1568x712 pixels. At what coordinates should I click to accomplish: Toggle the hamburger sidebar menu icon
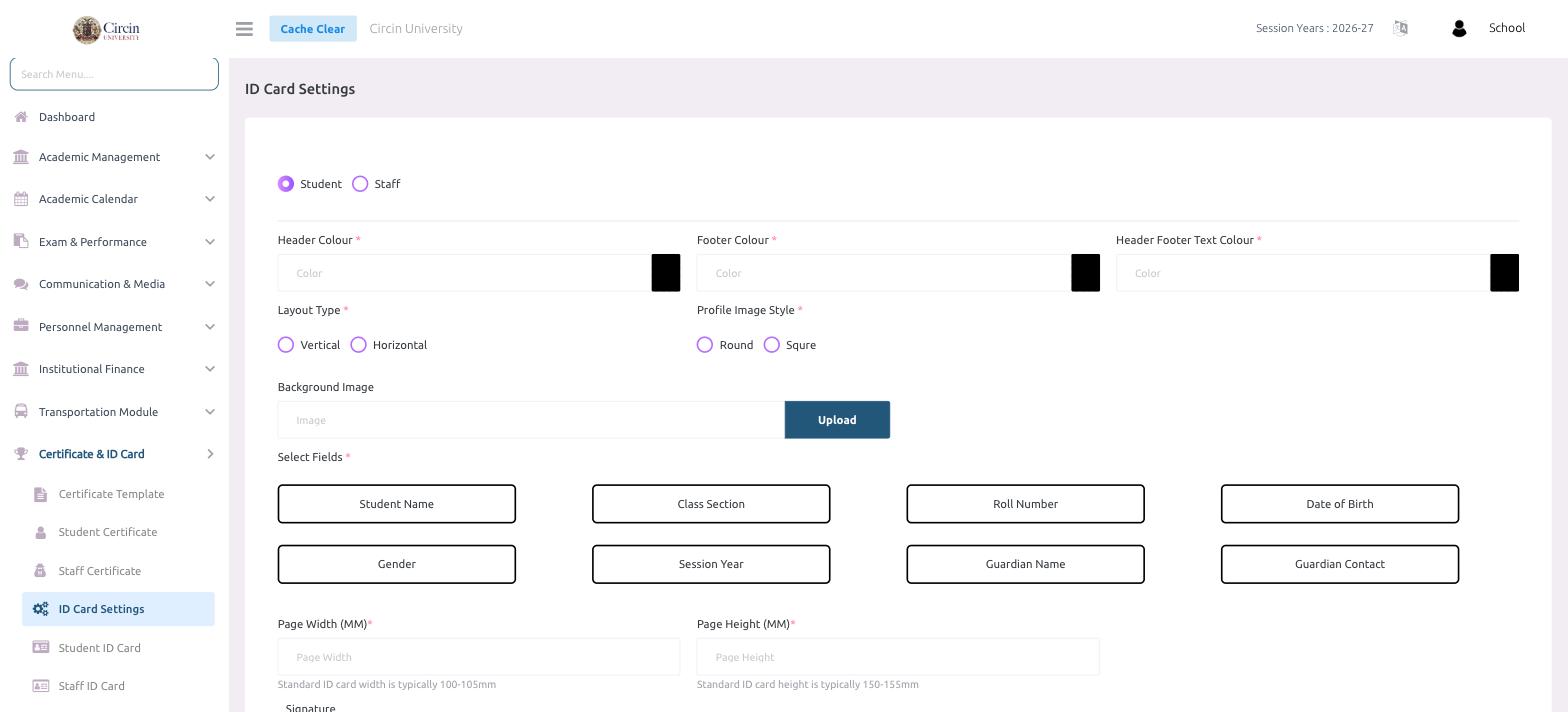tap(244, 29)
